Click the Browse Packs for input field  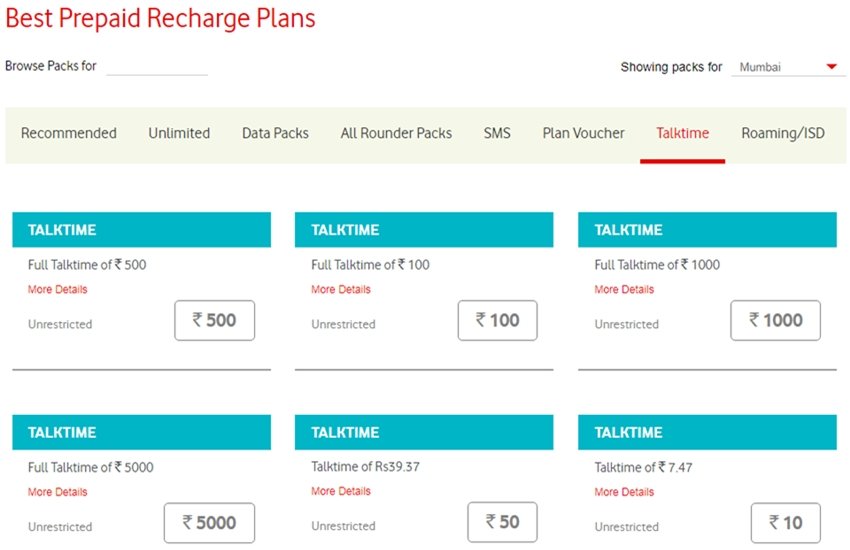[157, 66]
